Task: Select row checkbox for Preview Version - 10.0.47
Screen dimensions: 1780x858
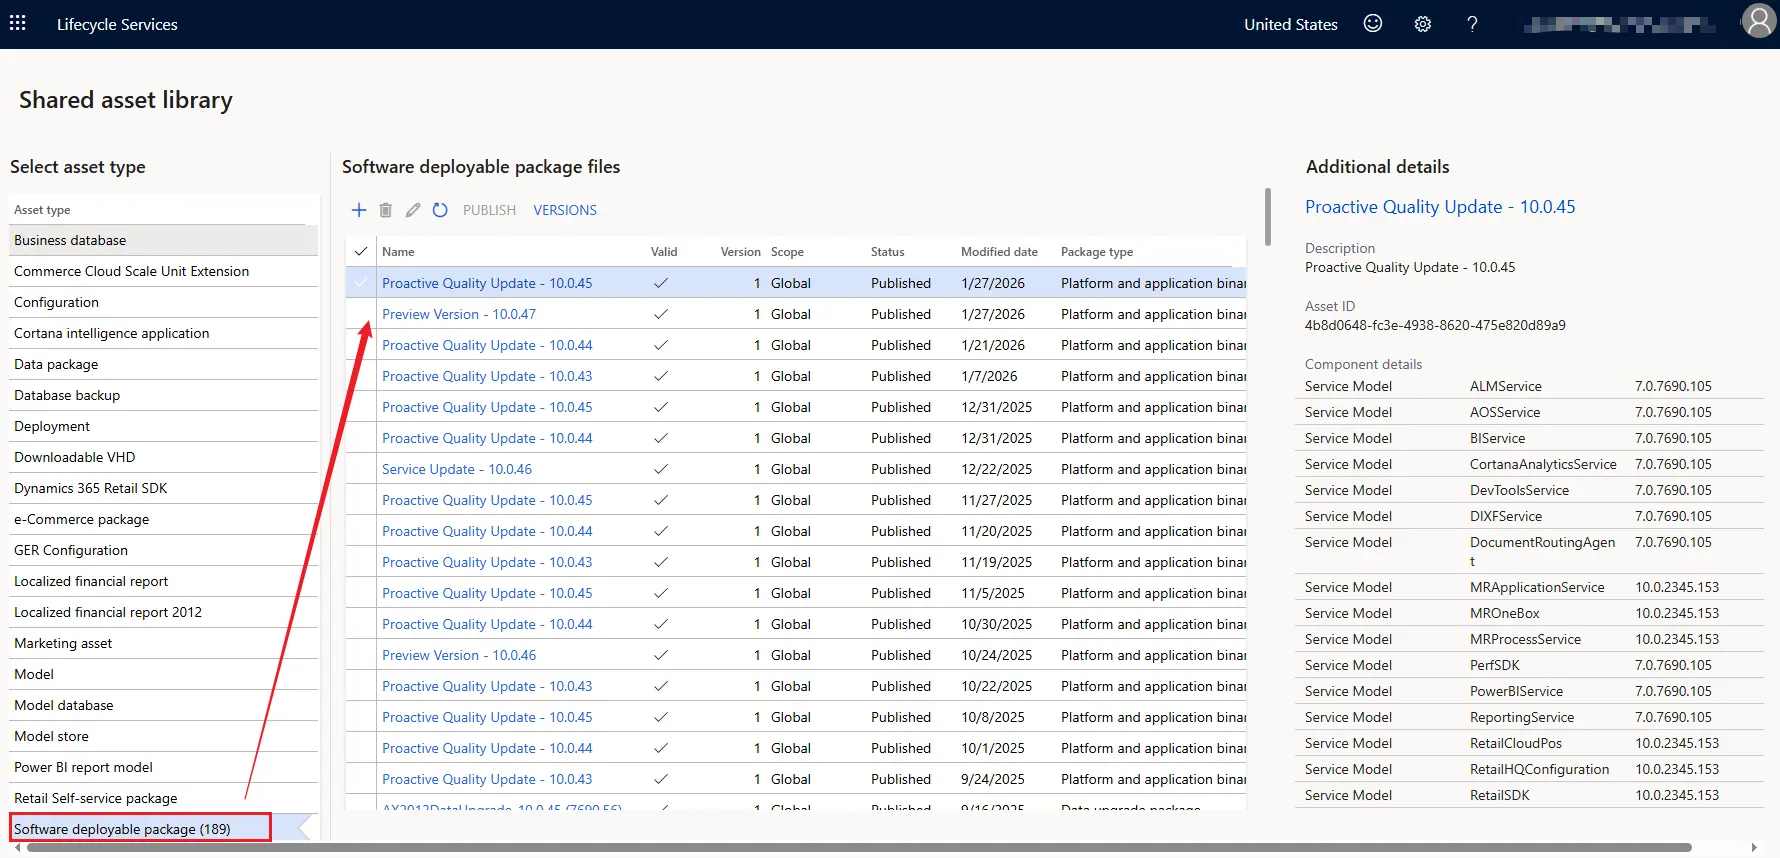Action: 361,314
